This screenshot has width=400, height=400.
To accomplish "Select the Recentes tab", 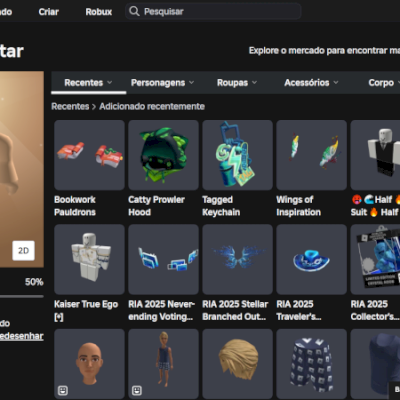I will point(88,83).
